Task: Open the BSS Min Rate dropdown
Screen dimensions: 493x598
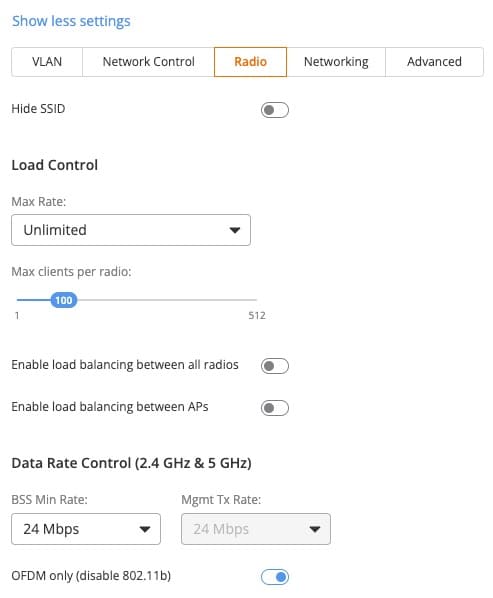Action: pos(86,529)
